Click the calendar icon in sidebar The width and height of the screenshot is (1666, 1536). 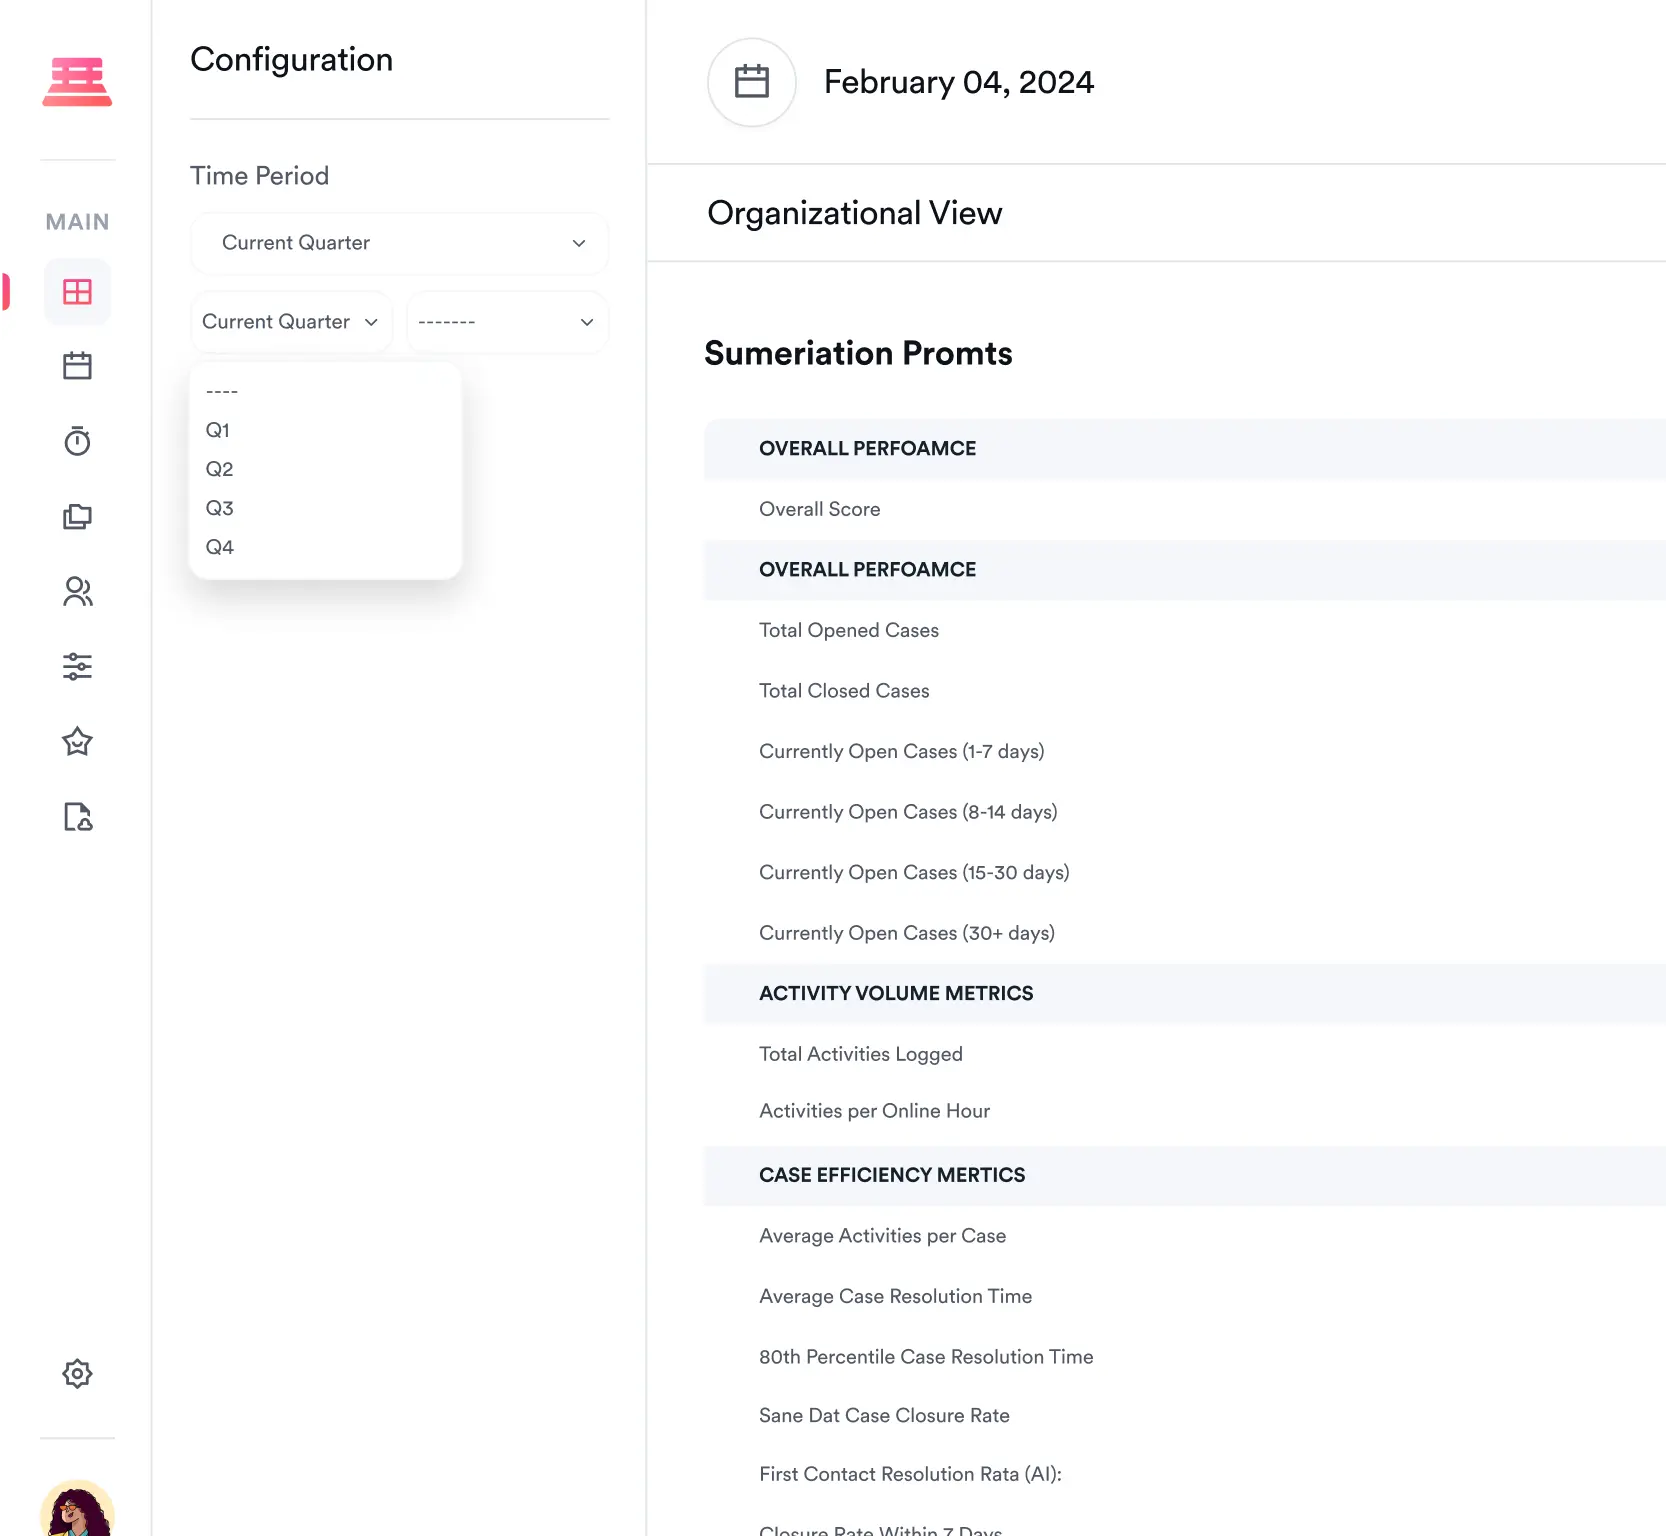tap(77, 366)
